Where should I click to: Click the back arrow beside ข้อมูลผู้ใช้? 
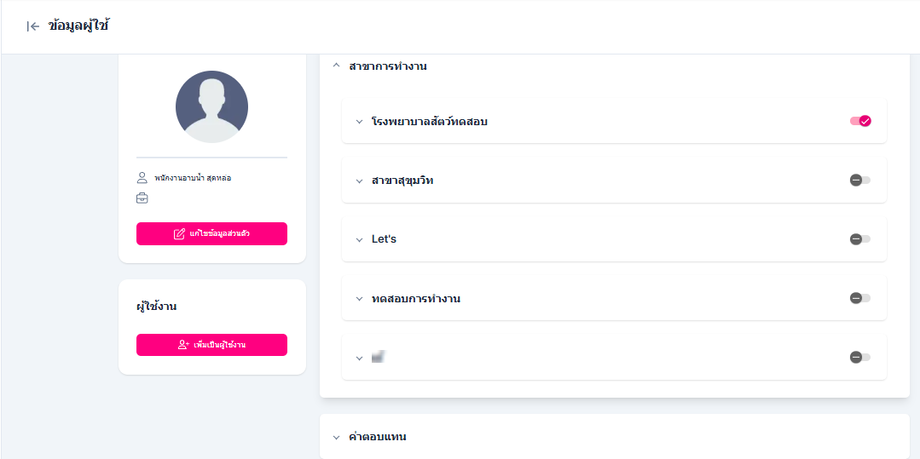point(33,27)
